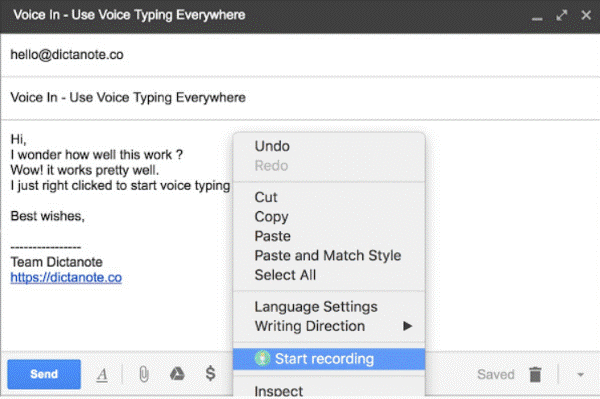The width and height of the screenshot is (600, 399).
Task: Discard draft with the trash icon
Action: click(x=535, y=374)
